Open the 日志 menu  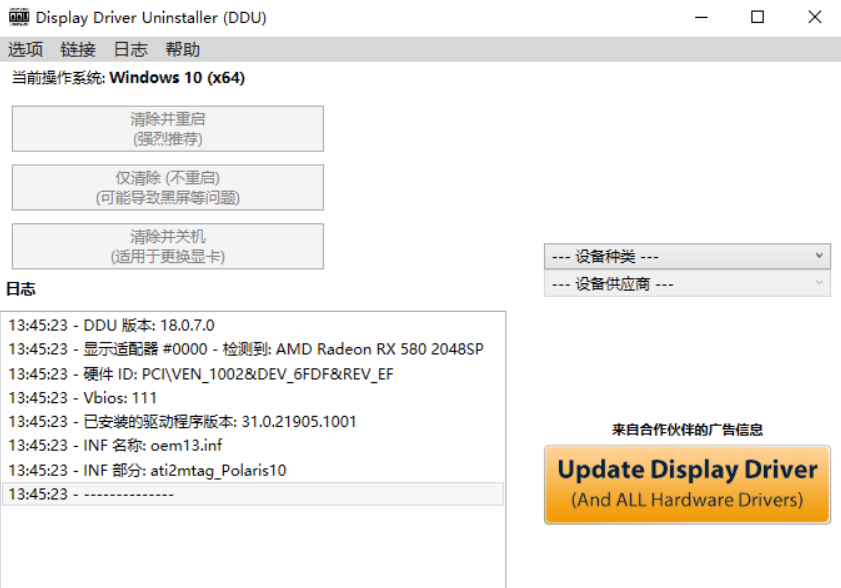click(x=130, y=49)
